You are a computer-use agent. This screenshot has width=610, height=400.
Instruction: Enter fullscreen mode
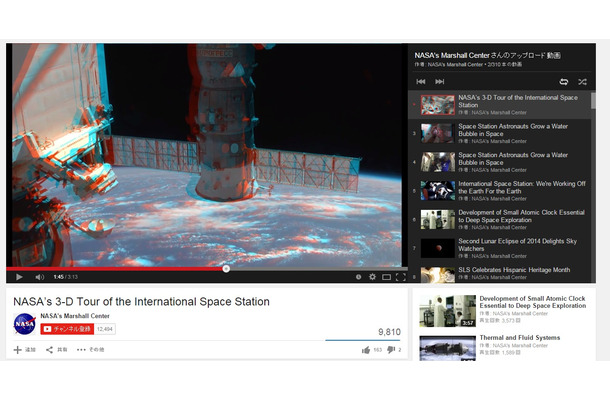400,277
